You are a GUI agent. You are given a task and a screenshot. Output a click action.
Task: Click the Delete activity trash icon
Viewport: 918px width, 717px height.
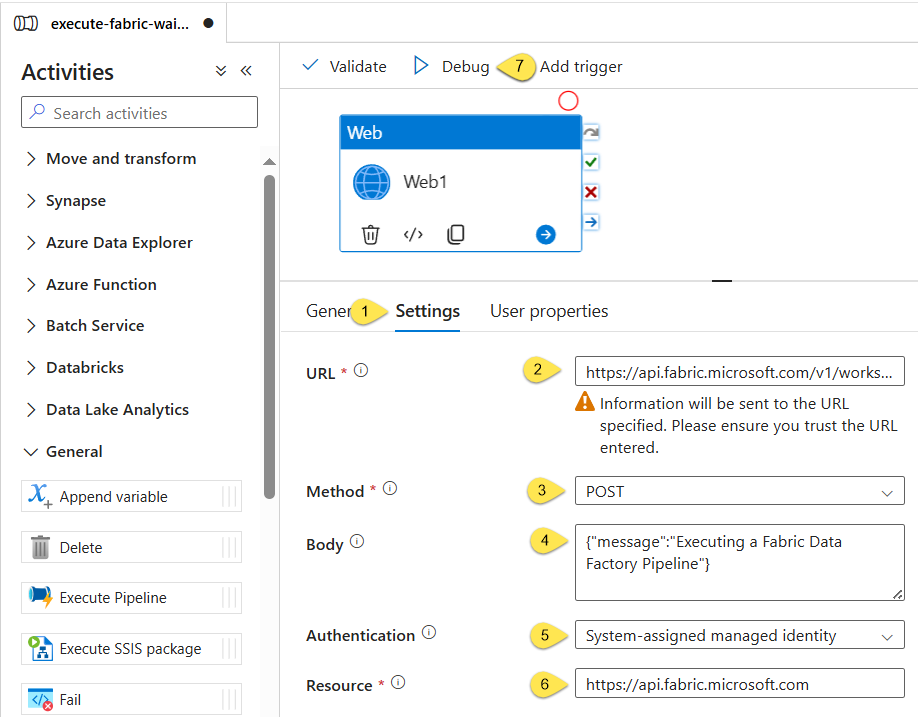[x=40, y=547]
